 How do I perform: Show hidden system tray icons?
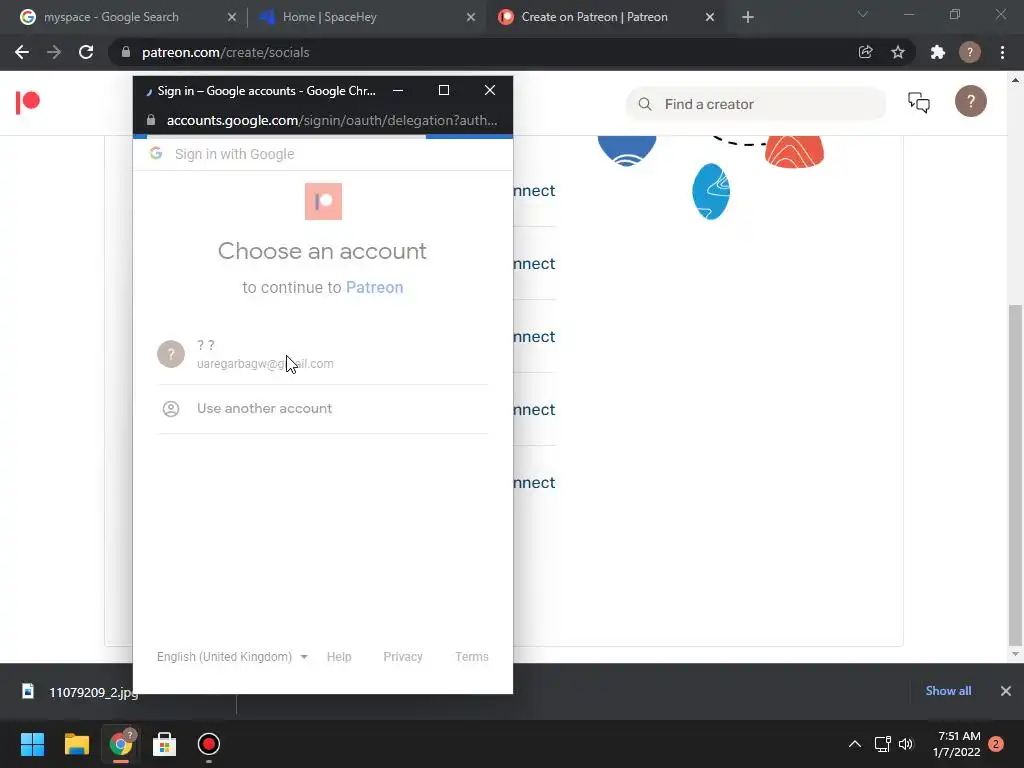click(854, 744)
